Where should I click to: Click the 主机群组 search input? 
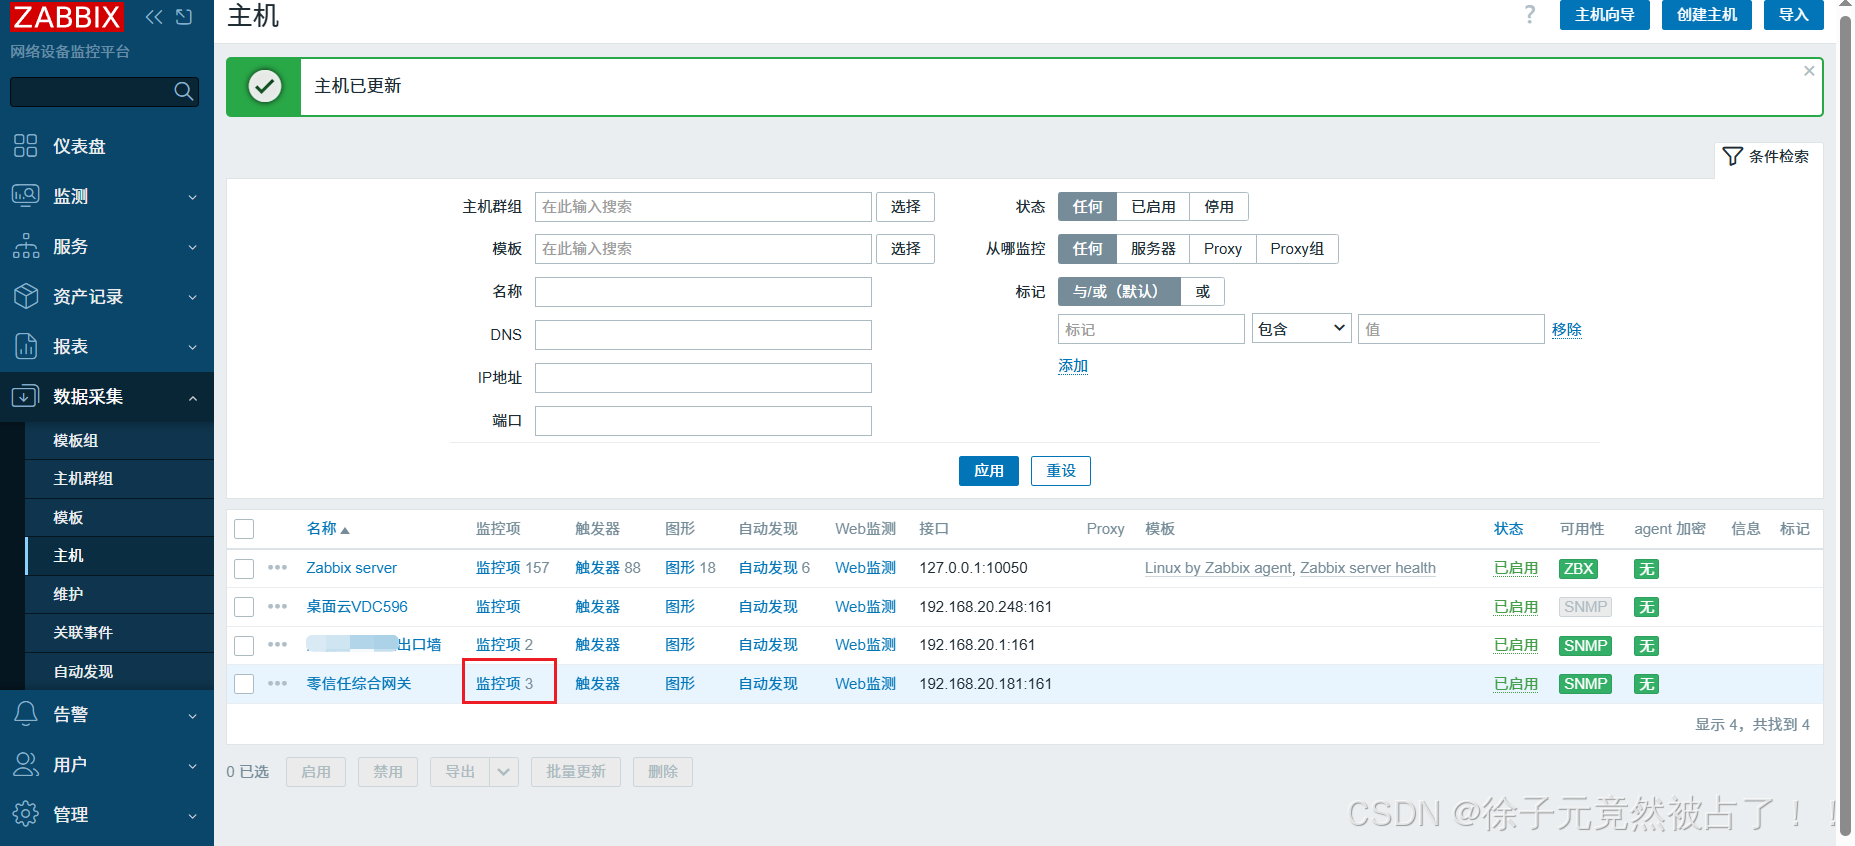(x=703, y=207)
